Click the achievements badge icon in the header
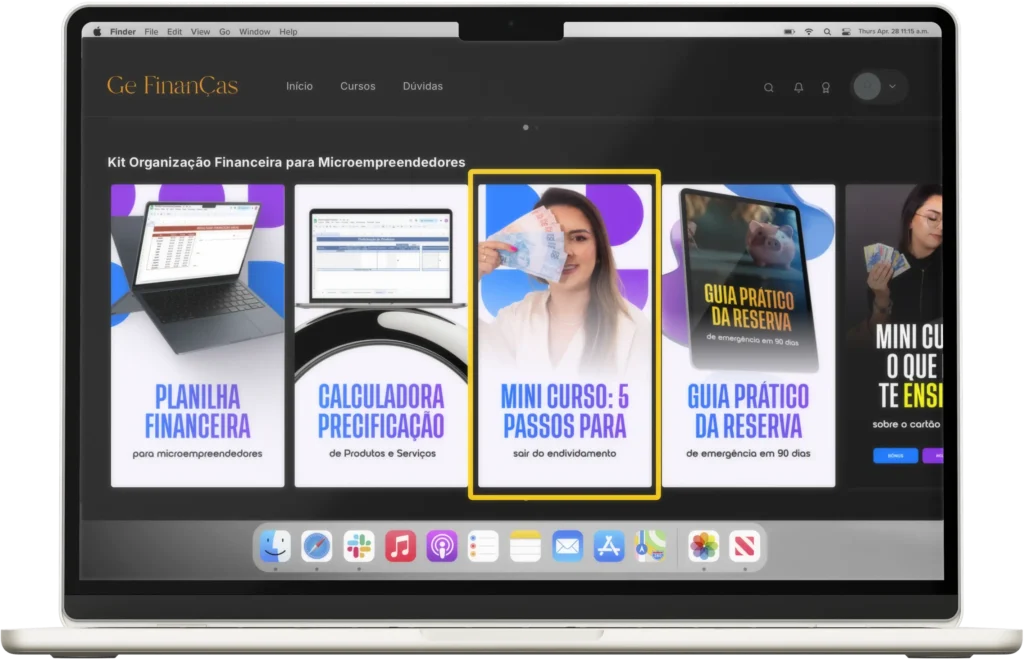The height and width of the screenshot is (659, 1024). tap(826, 87)
